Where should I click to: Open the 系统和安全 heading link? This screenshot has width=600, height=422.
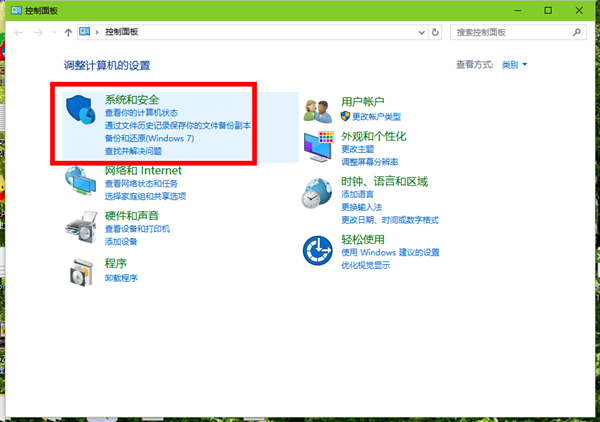pos(132,99)
